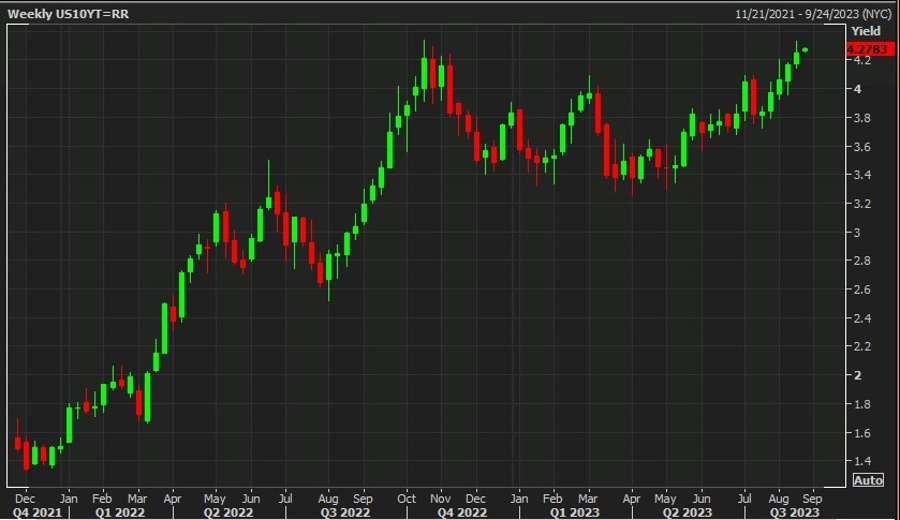Click the 3.6 value on the yield axis
The width and height of the screenshot is (900, 520).
[862, 146]
